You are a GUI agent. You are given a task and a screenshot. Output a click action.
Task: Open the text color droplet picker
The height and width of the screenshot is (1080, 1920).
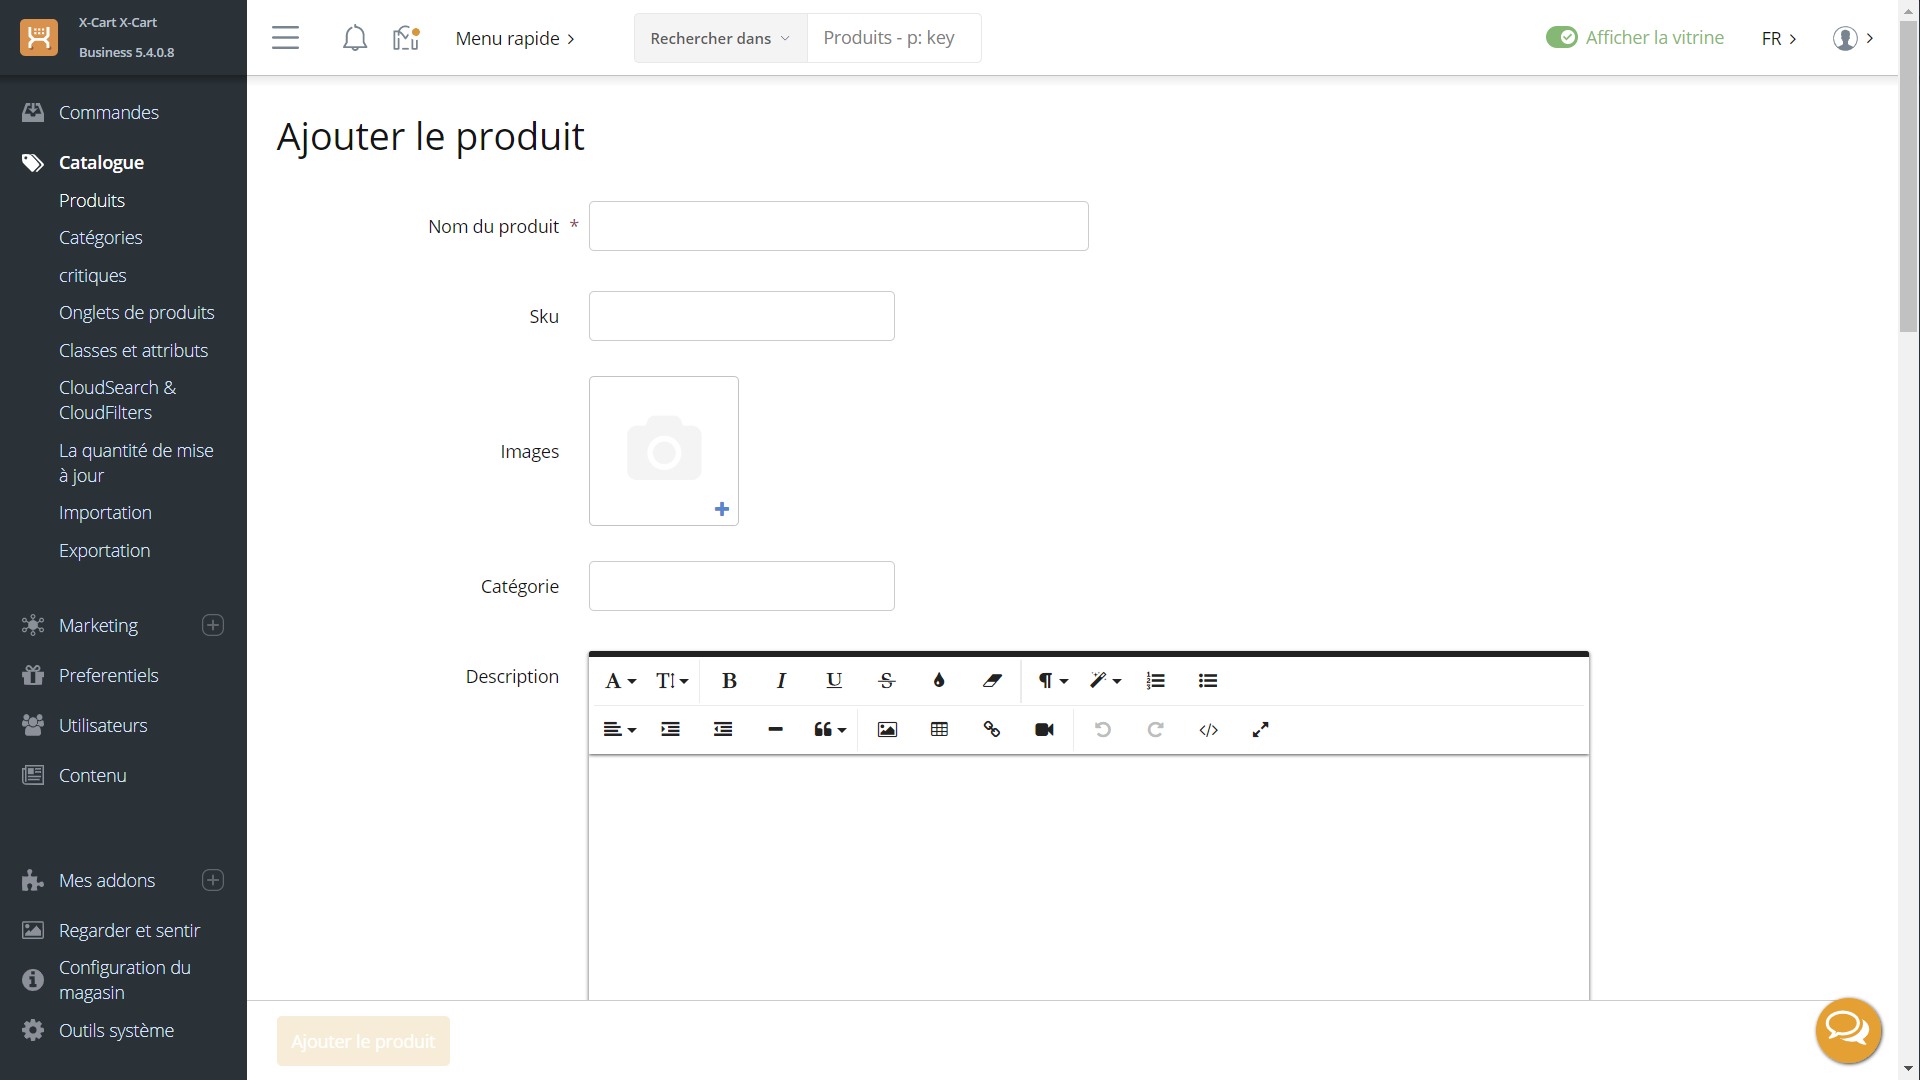(938, 681)
